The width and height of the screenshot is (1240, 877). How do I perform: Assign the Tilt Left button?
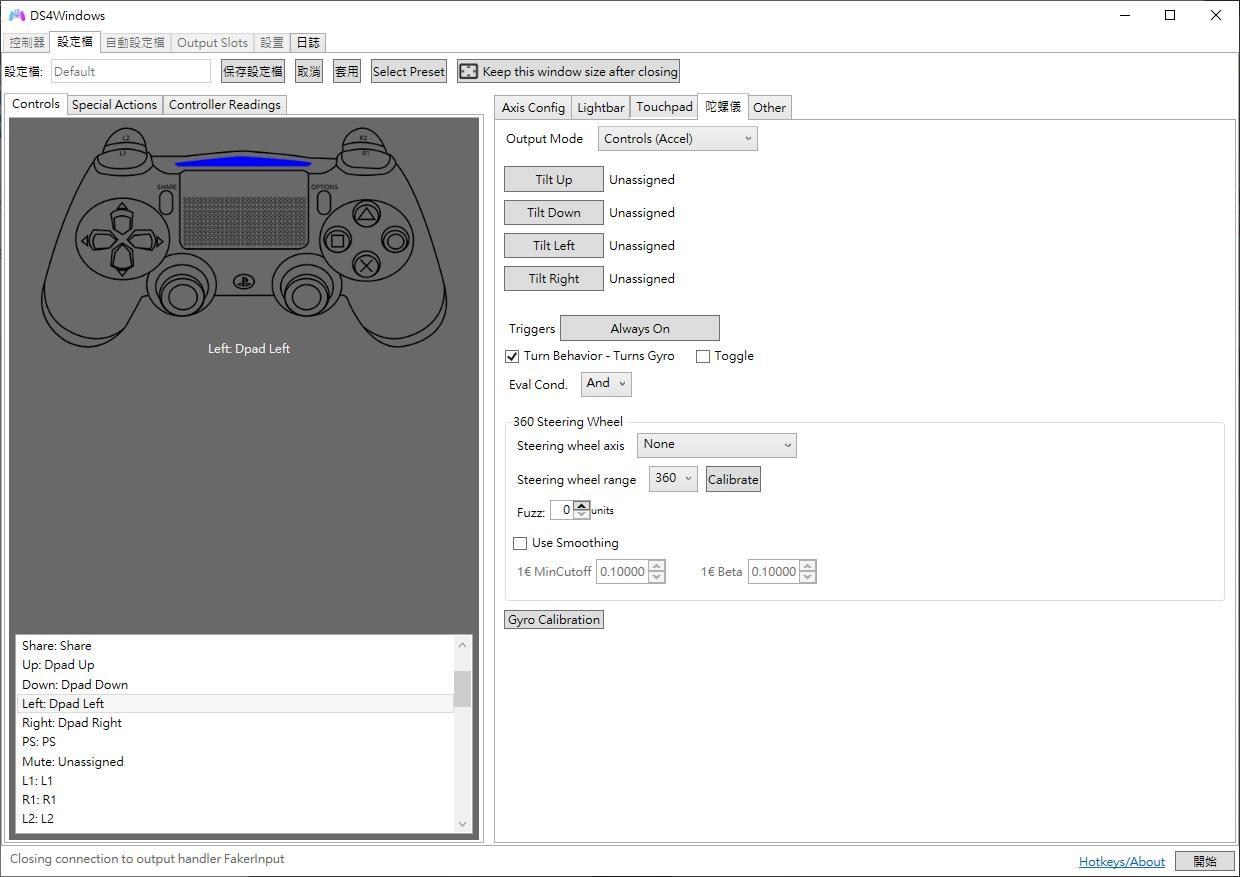pyautogui.click(x=554, y=245)
